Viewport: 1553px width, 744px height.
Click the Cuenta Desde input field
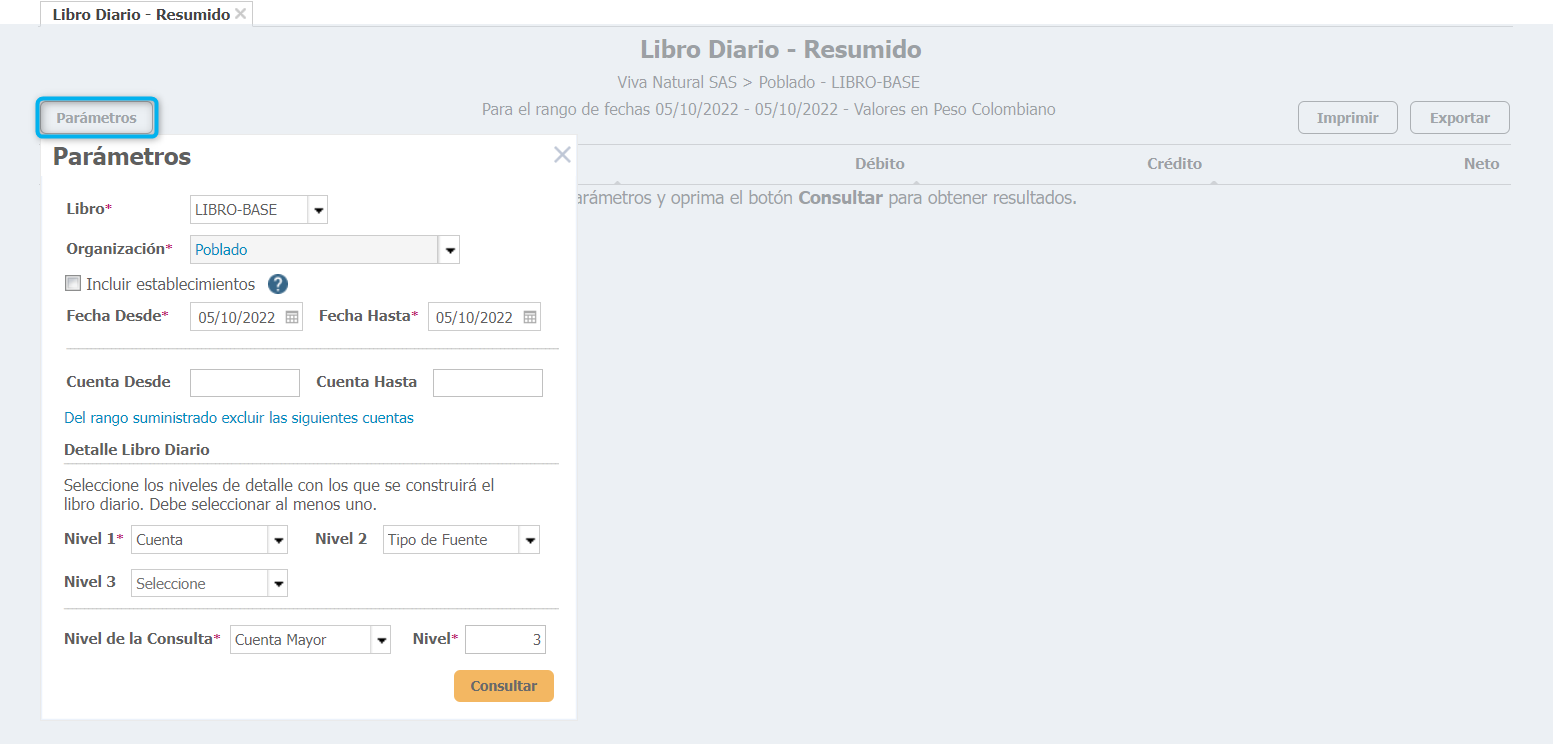(x=245, y=383)
